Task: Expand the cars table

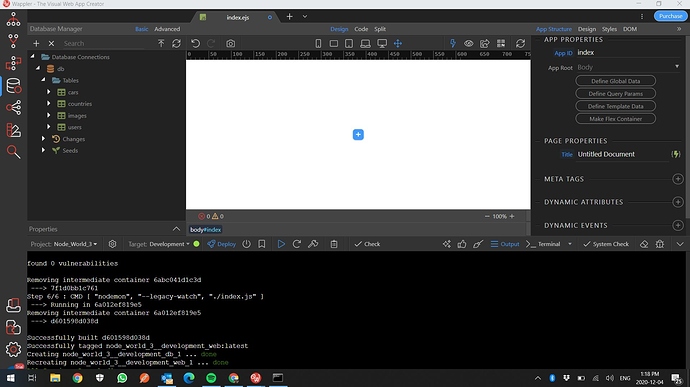Action: 49,92
